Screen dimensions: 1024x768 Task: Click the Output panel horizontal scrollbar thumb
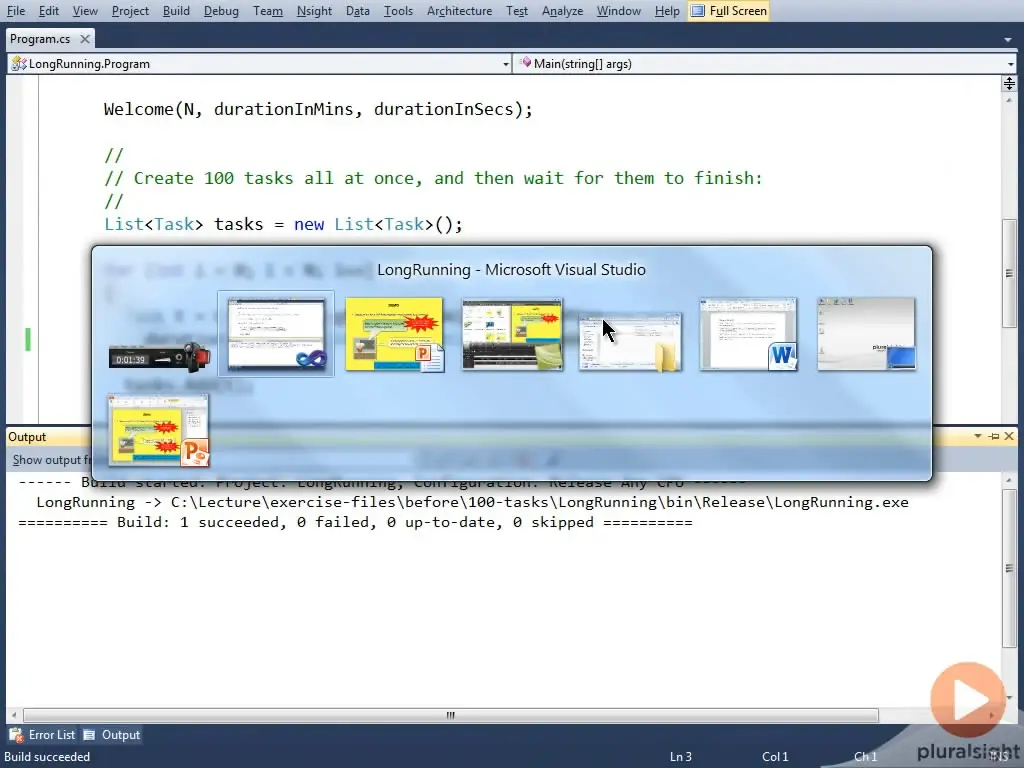point(451,715)
